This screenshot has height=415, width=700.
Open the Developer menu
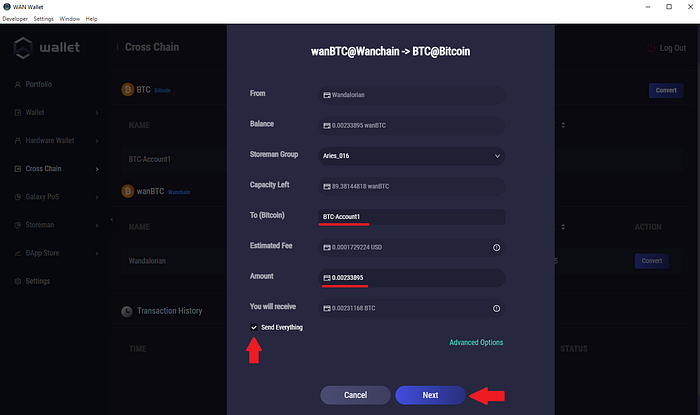click(x=15, y=19)
